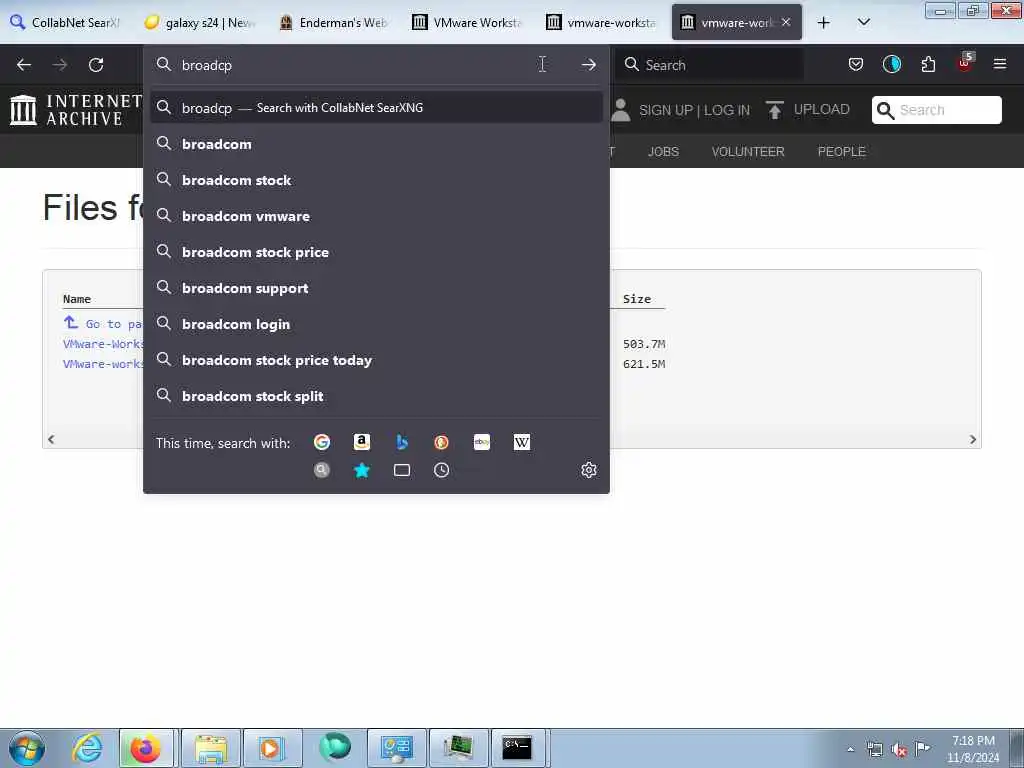
Task: Open SIGN UP | LOG IN link
Action: (694, 110)
